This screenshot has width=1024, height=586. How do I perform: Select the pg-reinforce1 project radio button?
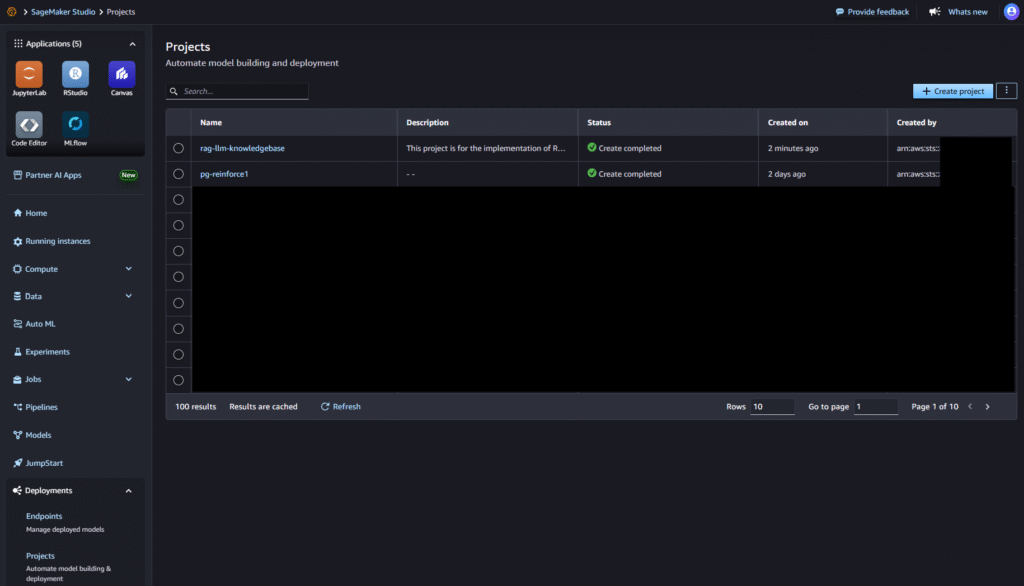pos(178,174)
